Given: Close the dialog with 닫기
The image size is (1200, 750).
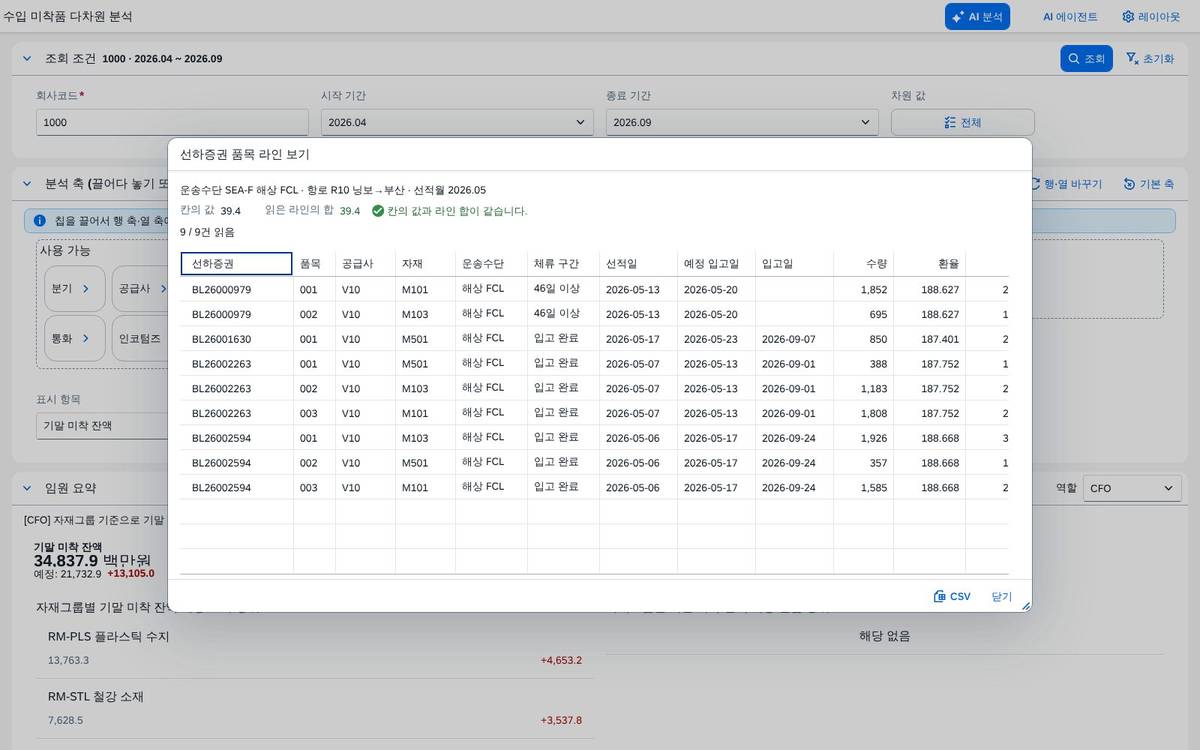Looking at the screenshot, I should [1002, 596].
